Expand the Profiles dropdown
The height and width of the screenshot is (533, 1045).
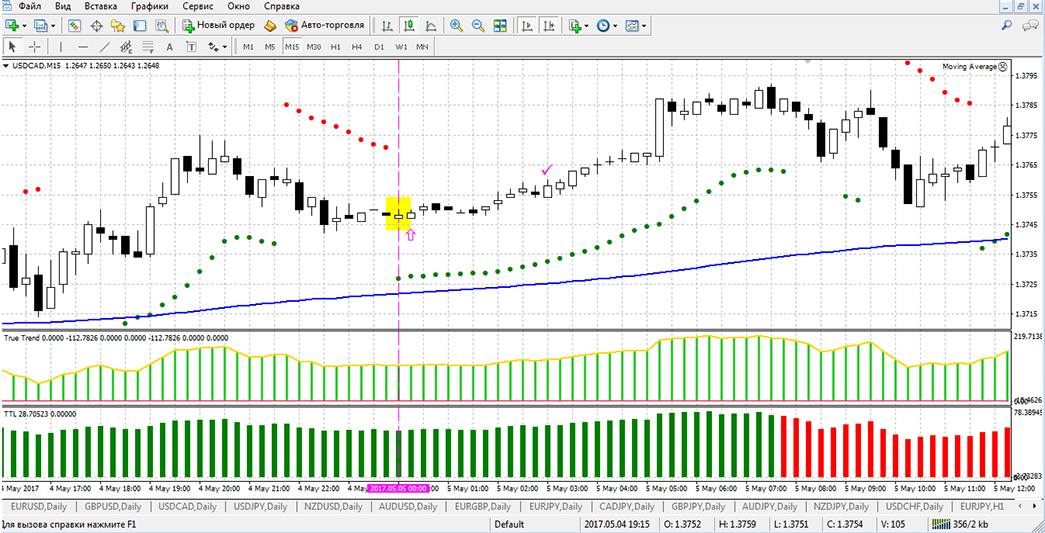(x=53, y=26)
